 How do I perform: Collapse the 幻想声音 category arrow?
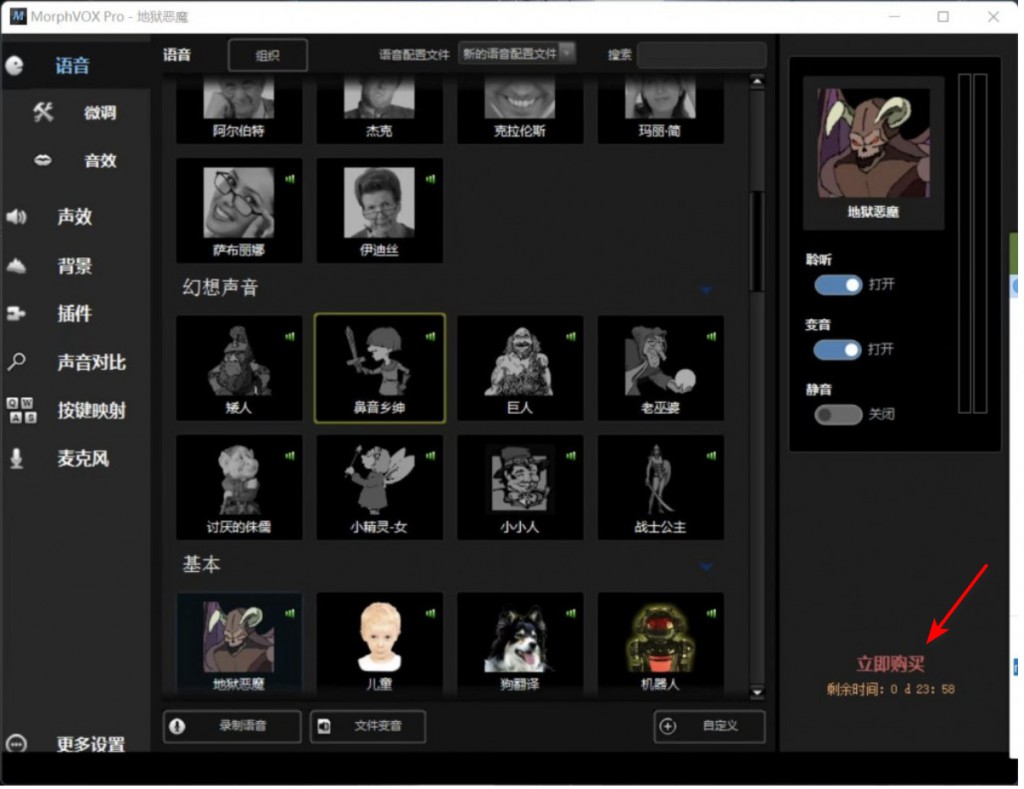(706, 289)
